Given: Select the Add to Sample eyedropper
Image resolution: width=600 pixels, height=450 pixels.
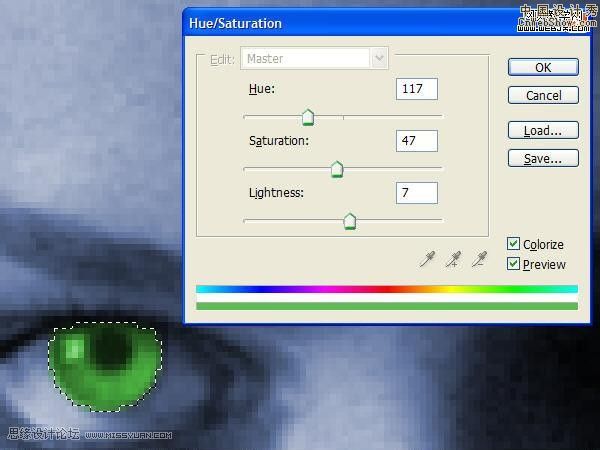Looking at the screenshot, I should pyautogui.click(x=453, y=259).
